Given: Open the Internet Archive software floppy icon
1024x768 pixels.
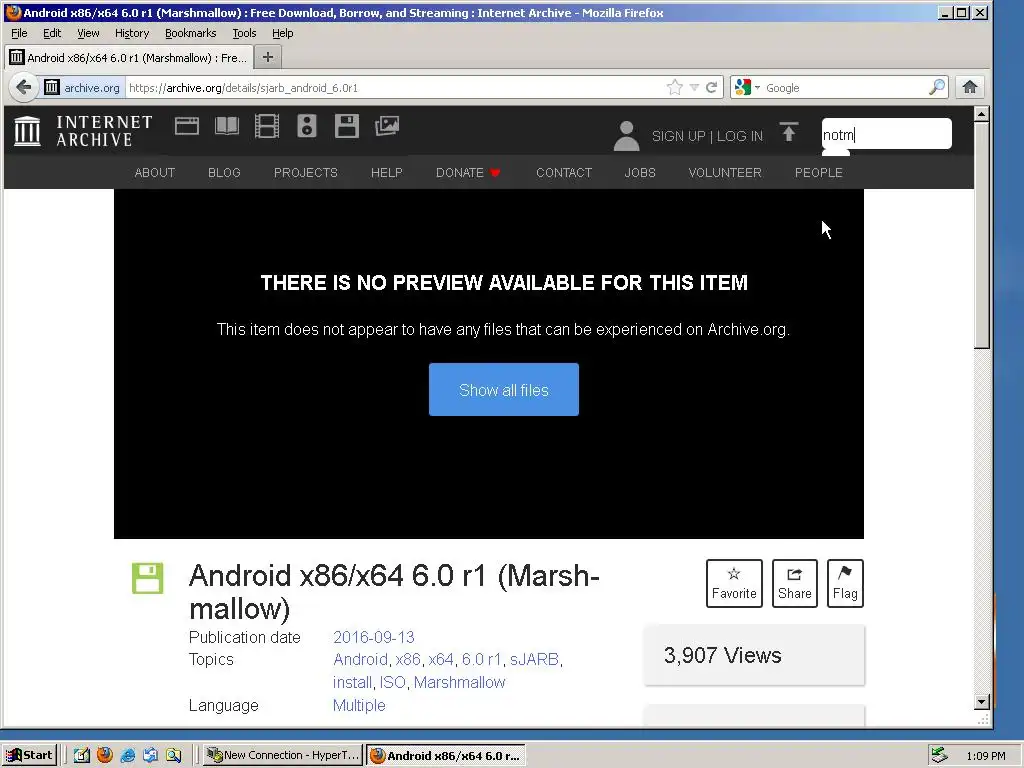Looking at the screenshot, I should pos(346,126).
